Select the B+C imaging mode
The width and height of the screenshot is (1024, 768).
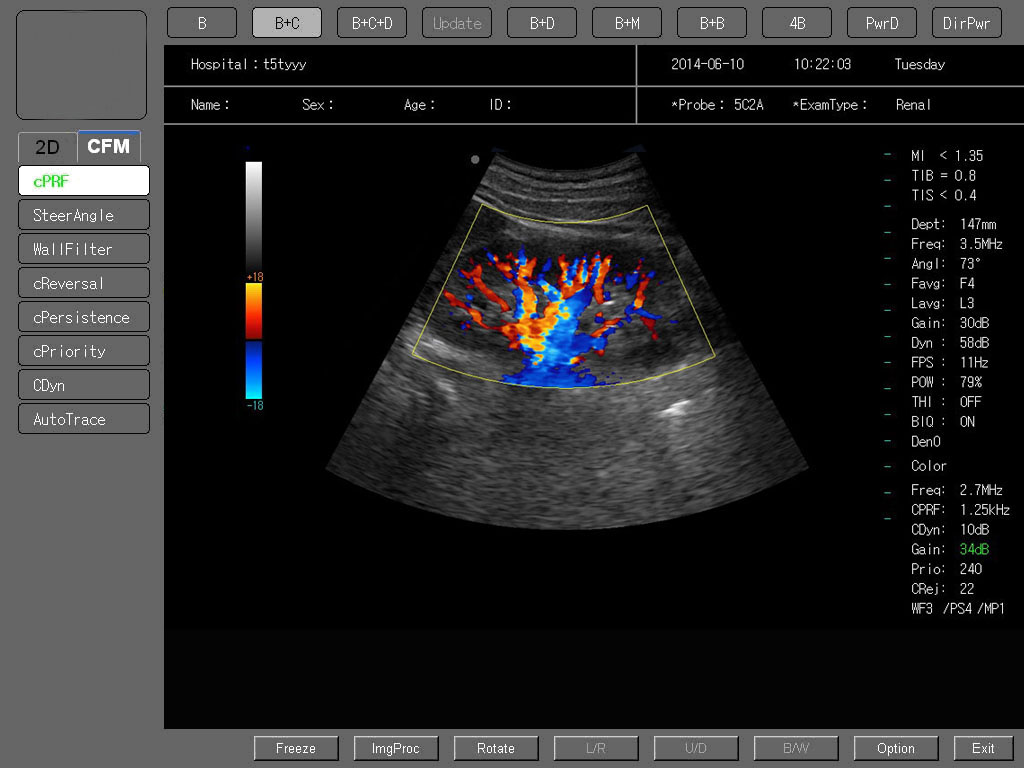point(286,23)
